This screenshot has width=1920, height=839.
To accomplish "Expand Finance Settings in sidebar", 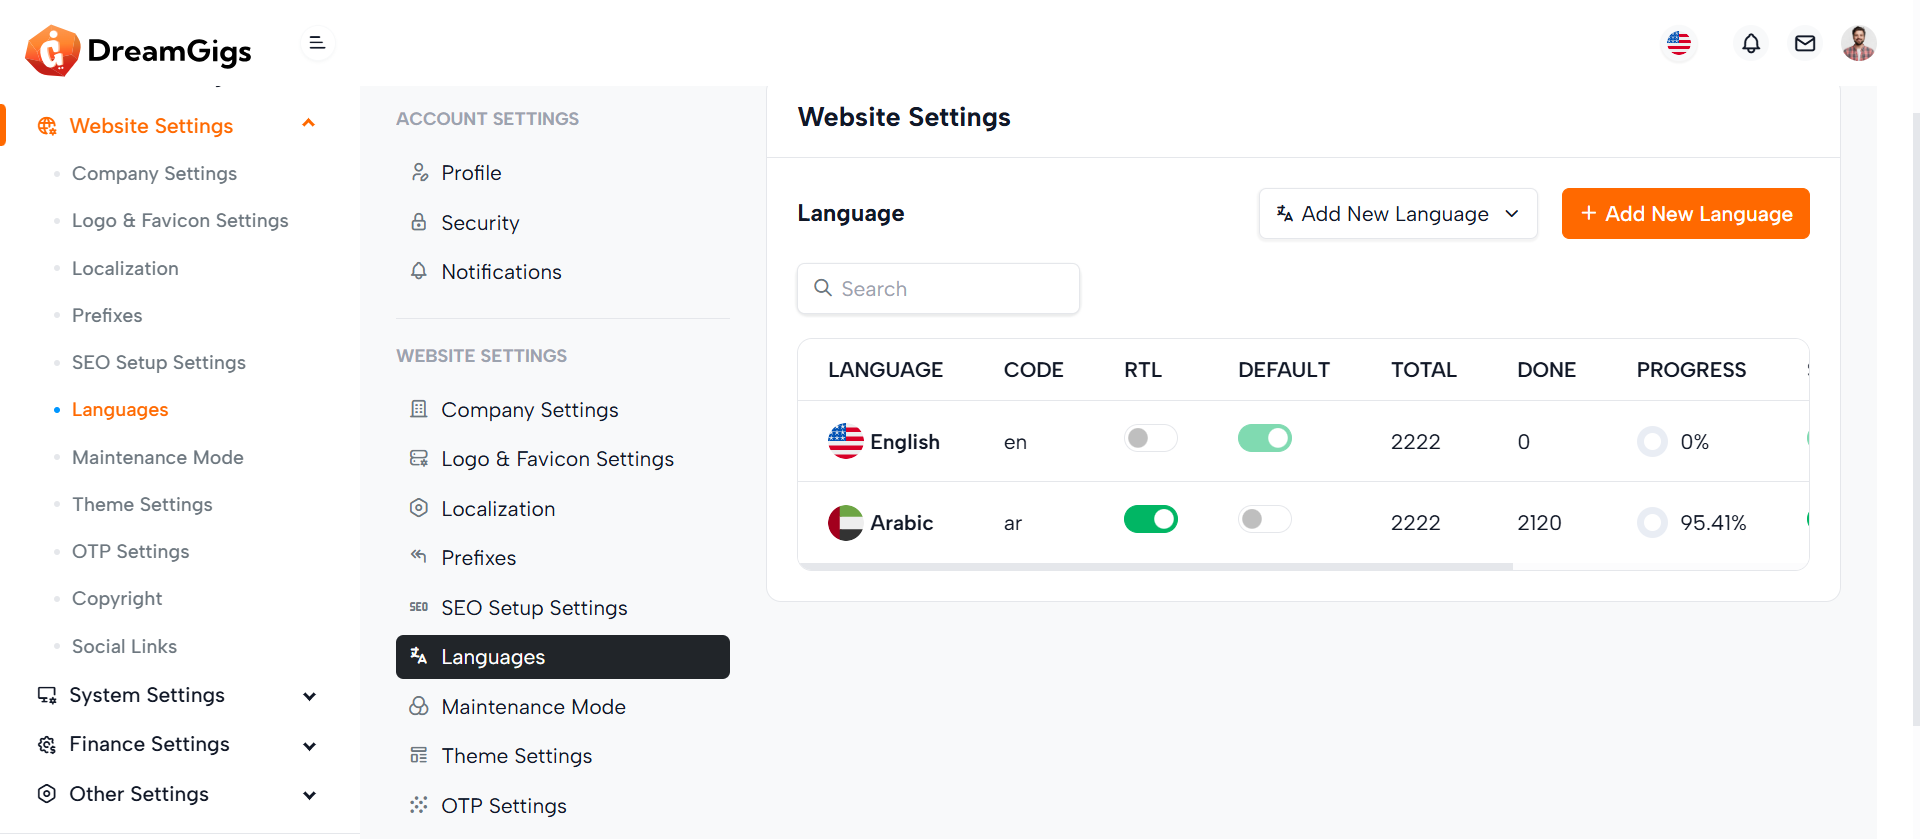I will pyautogui.click(x=176, y=744).
